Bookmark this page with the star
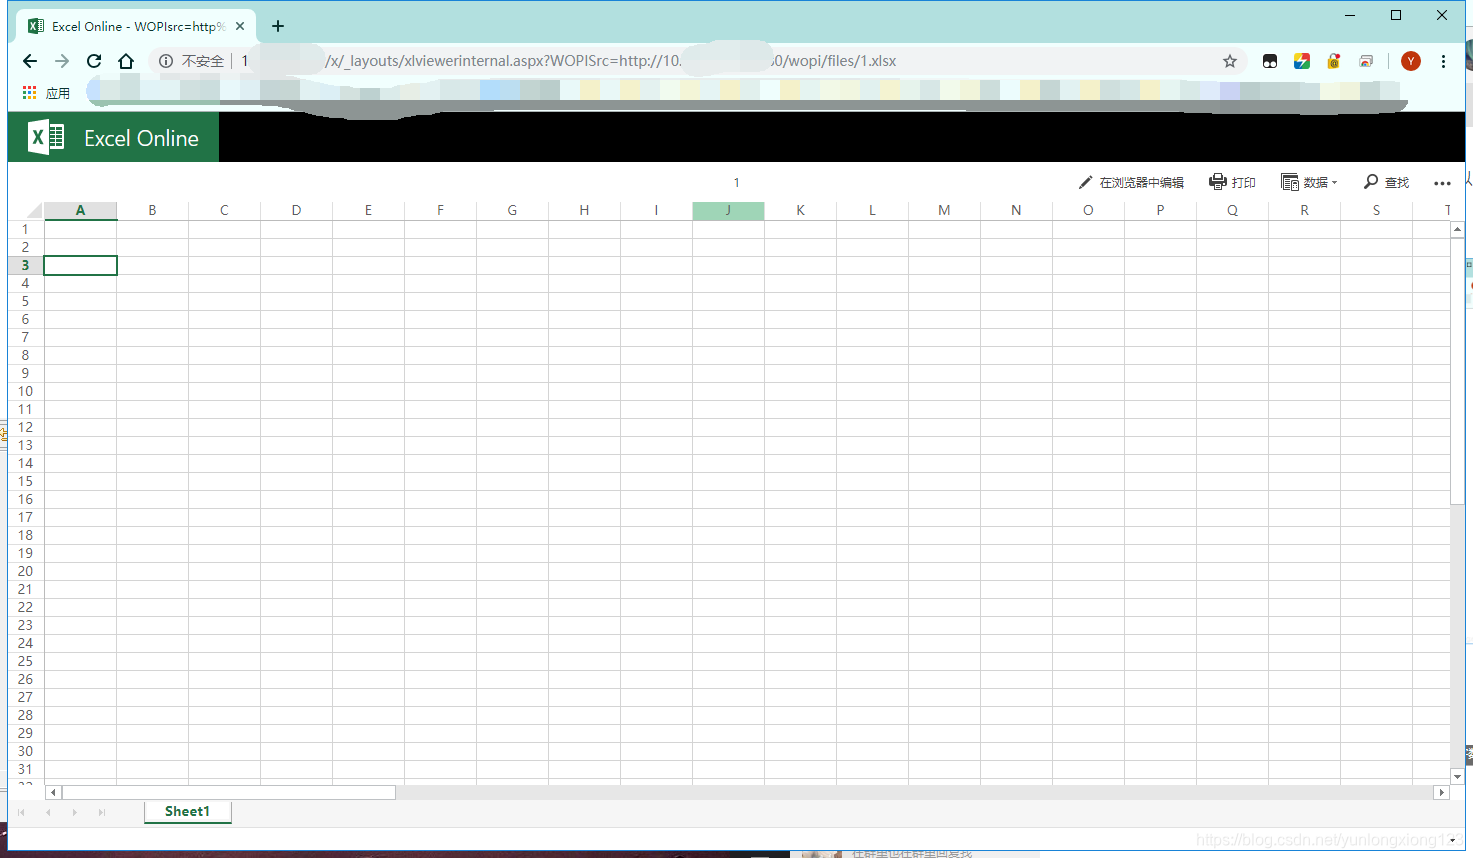 1230,61
